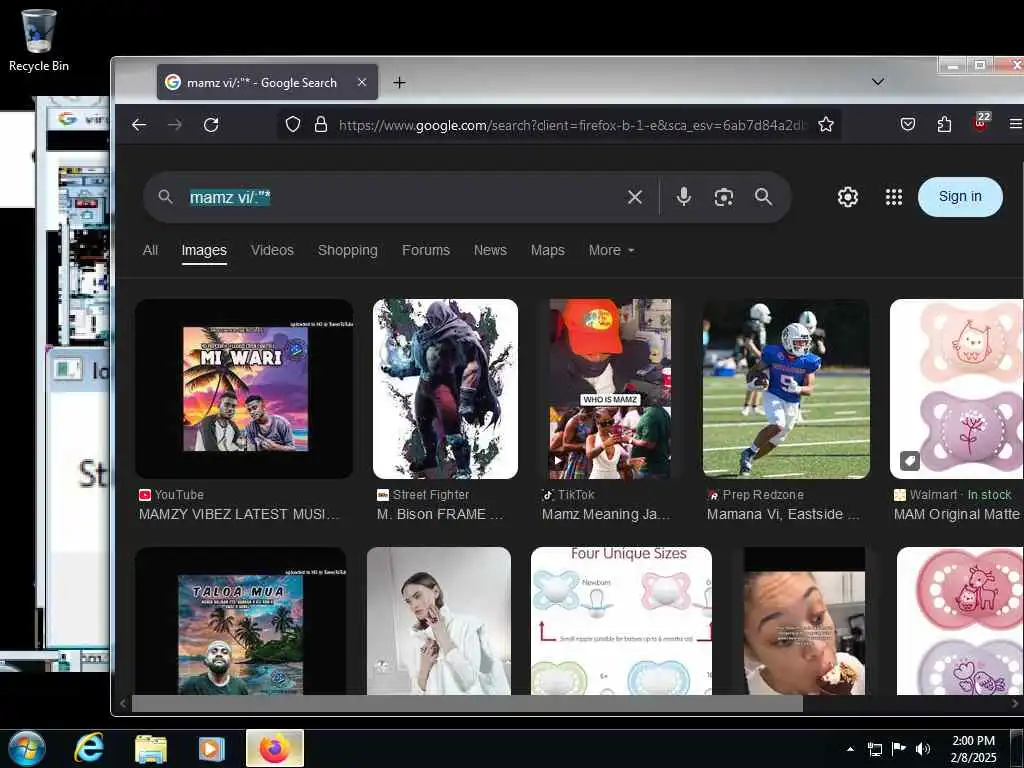Start voice search with microphone
The height and width of the screenshot is (768, 1024).
pyautogui.click(x=684, y=197)
